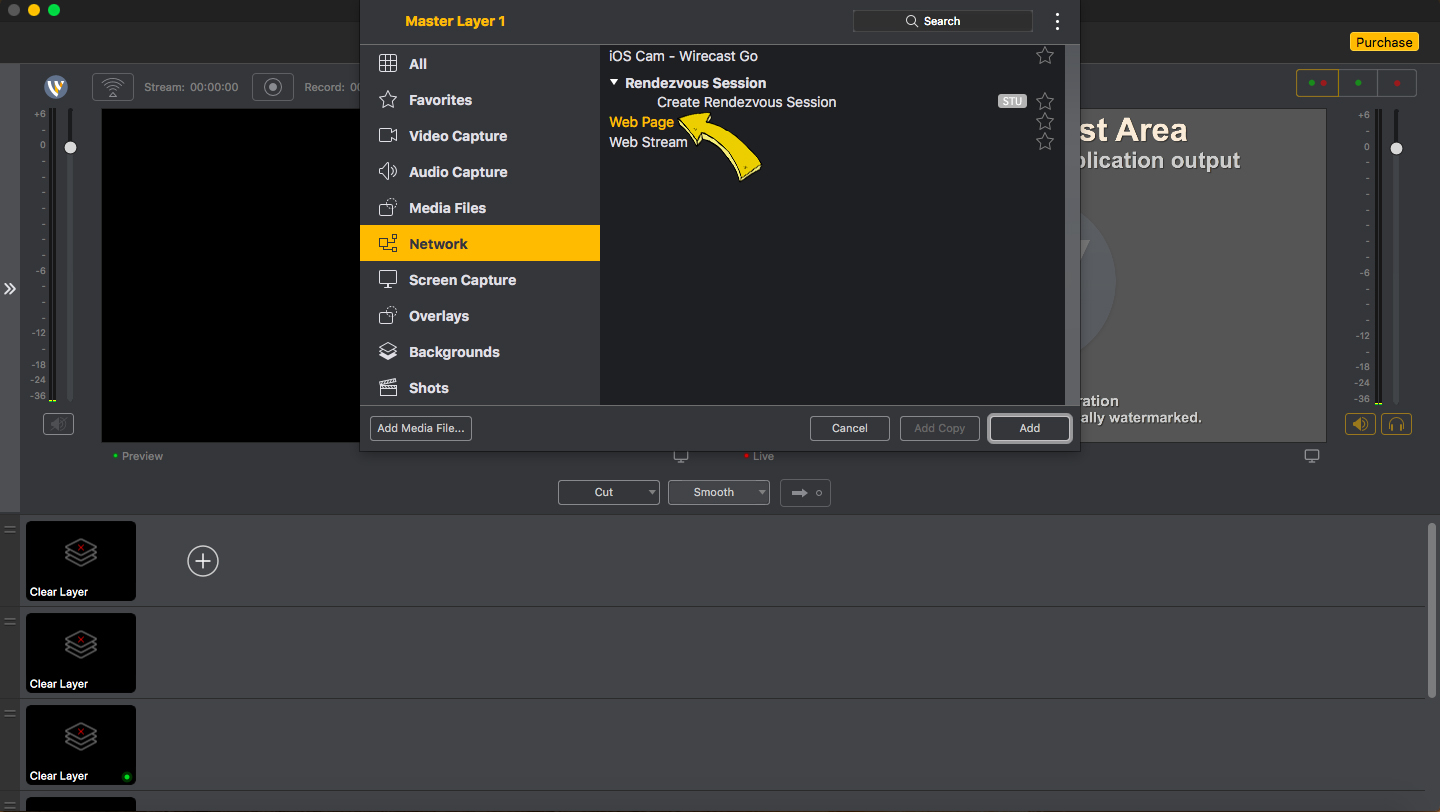Click the Shots clapperboard icon

[388, 388]
